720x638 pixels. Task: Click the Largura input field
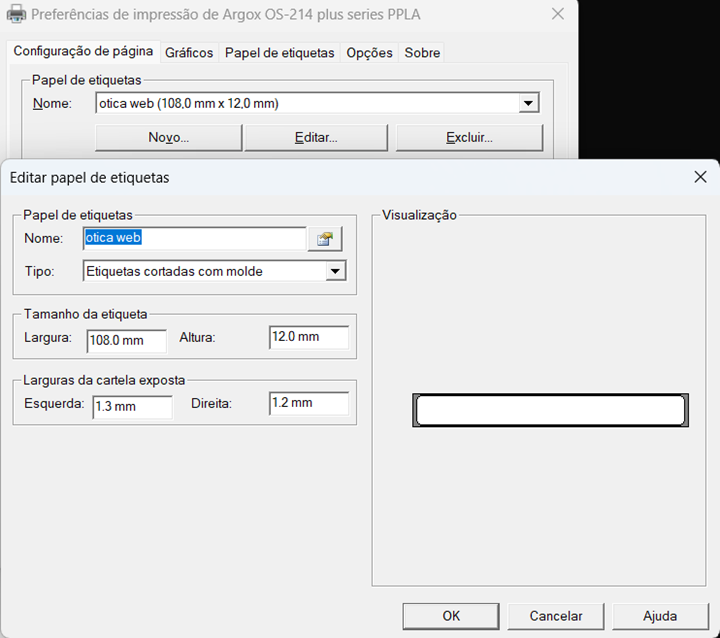pos(126,341)
